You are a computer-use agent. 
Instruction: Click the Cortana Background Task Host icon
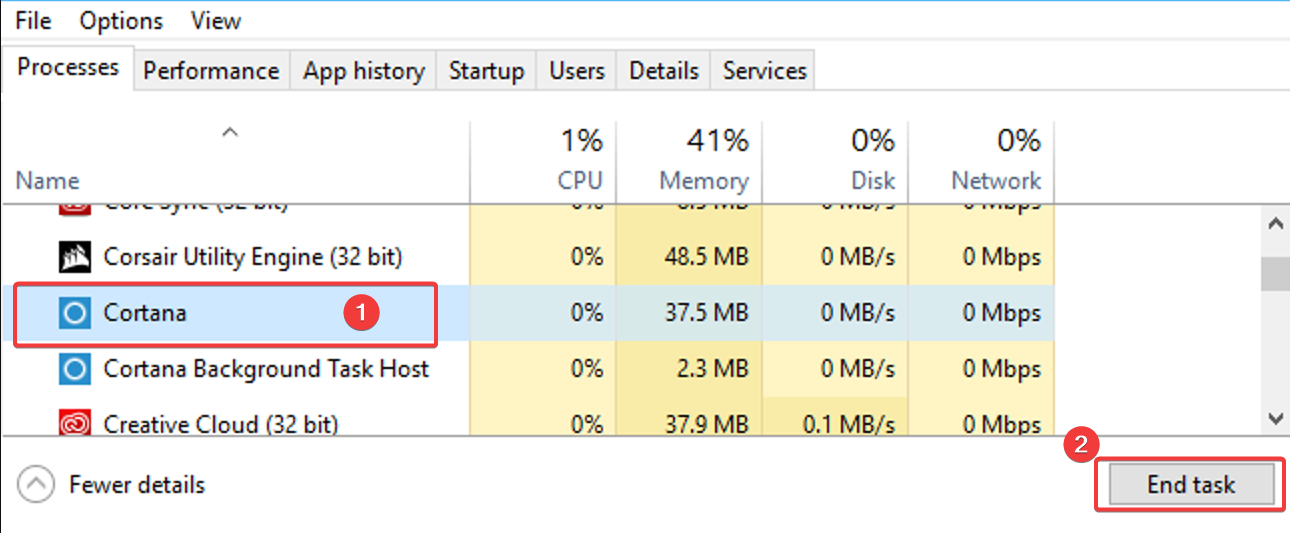point(75,369)
